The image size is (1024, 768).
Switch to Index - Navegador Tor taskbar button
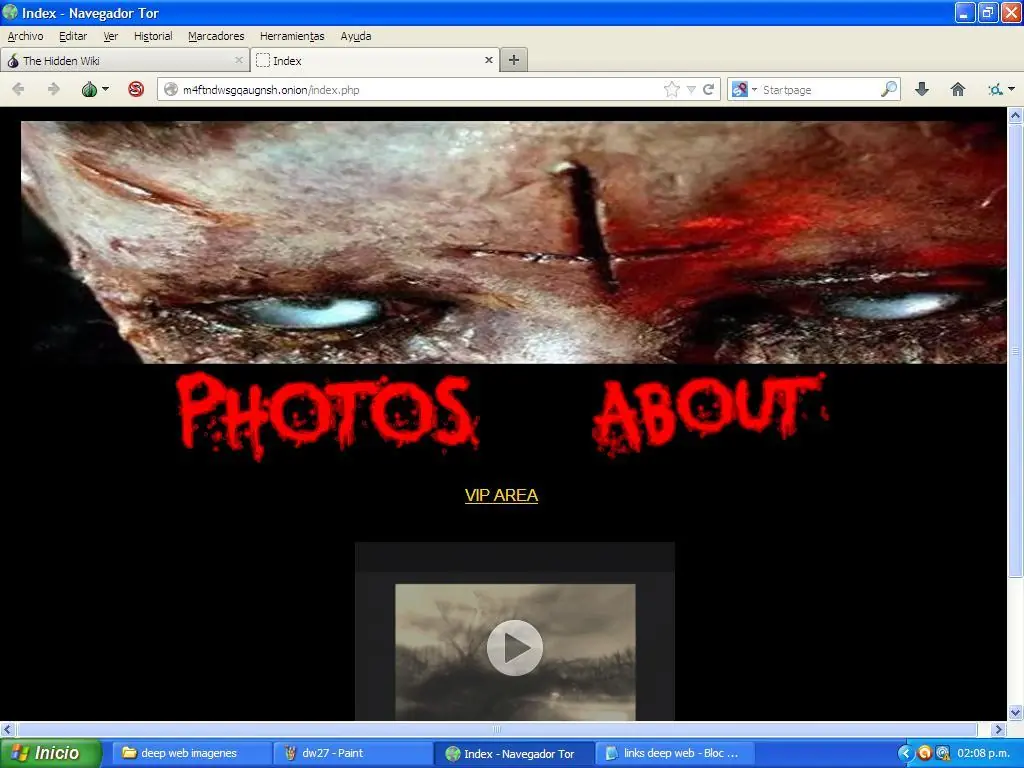coord(515,753)
